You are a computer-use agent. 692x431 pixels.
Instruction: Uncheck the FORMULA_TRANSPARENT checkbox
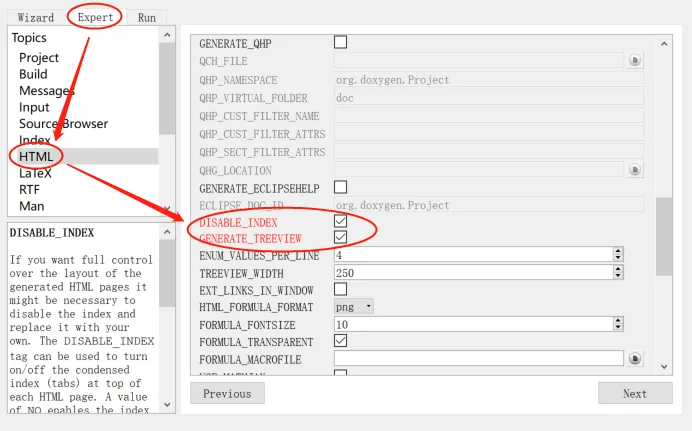tap(340, 341)
